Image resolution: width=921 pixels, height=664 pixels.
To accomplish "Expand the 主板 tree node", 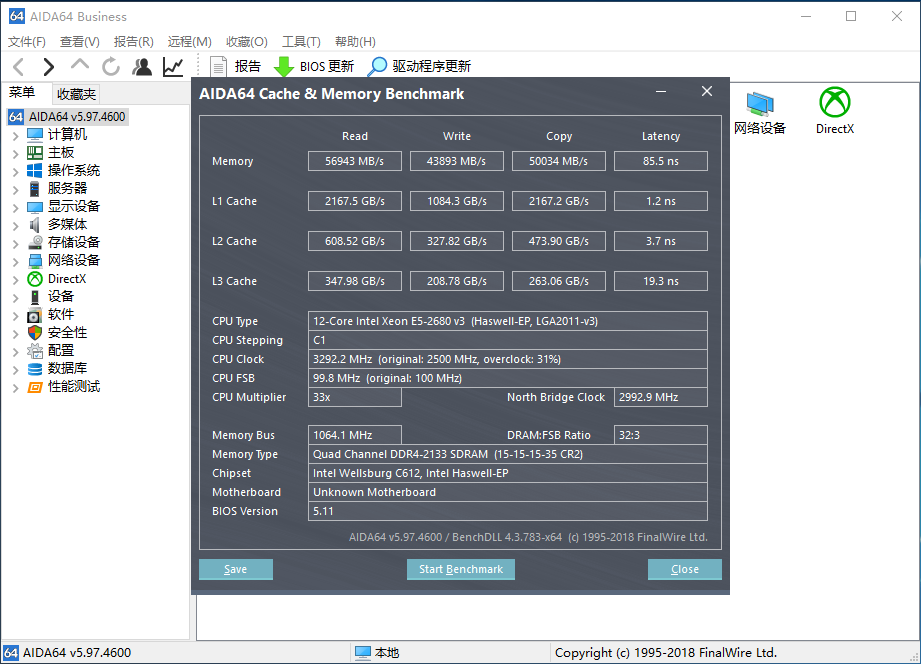I will pos(16,154).
